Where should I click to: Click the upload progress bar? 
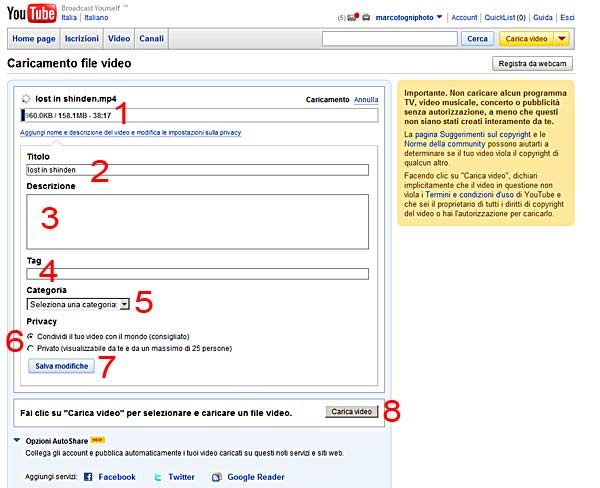[199, 116]
